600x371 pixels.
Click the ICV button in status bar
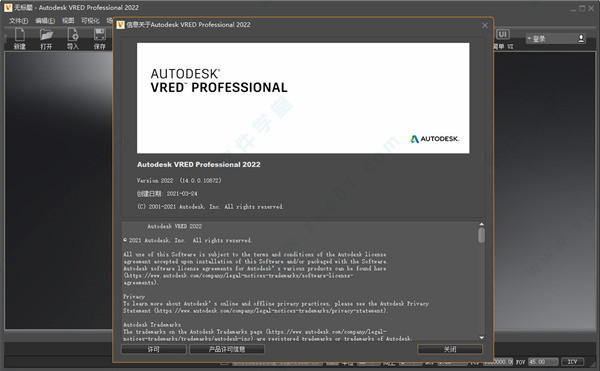point(572,361)
